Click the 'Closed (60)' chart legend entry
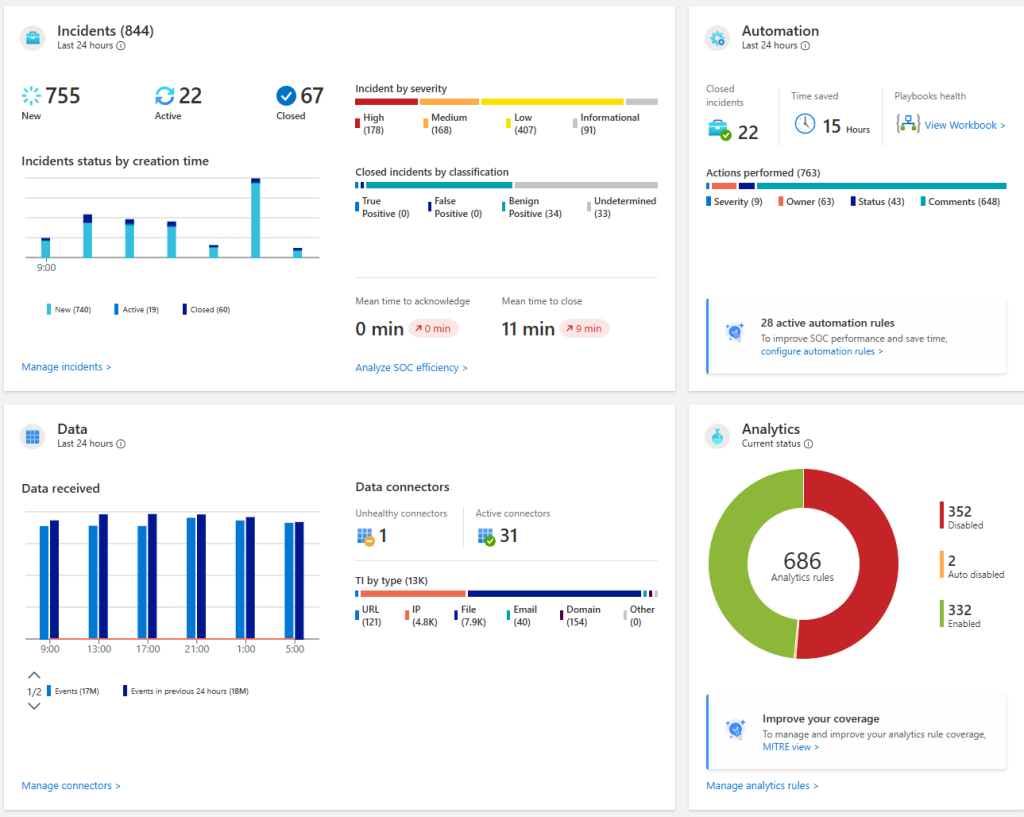Screen dimensions: 1024x817 click(x=206, y=310)
